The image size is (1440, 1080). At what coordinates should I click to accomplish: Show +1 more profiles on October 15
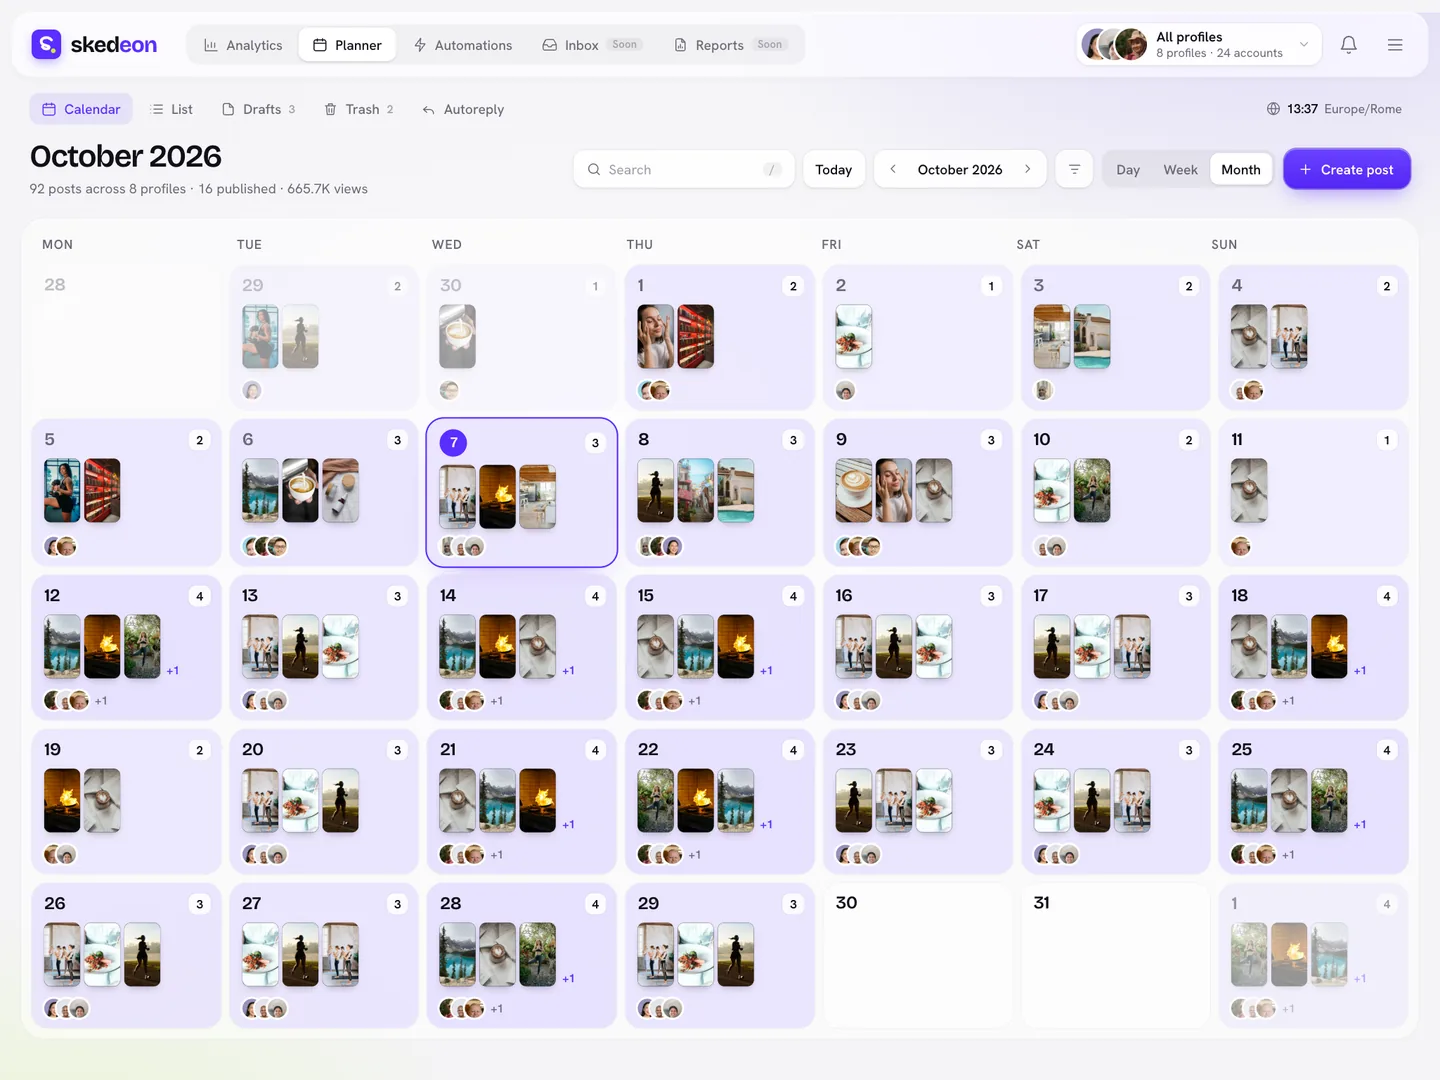(695, 701)
